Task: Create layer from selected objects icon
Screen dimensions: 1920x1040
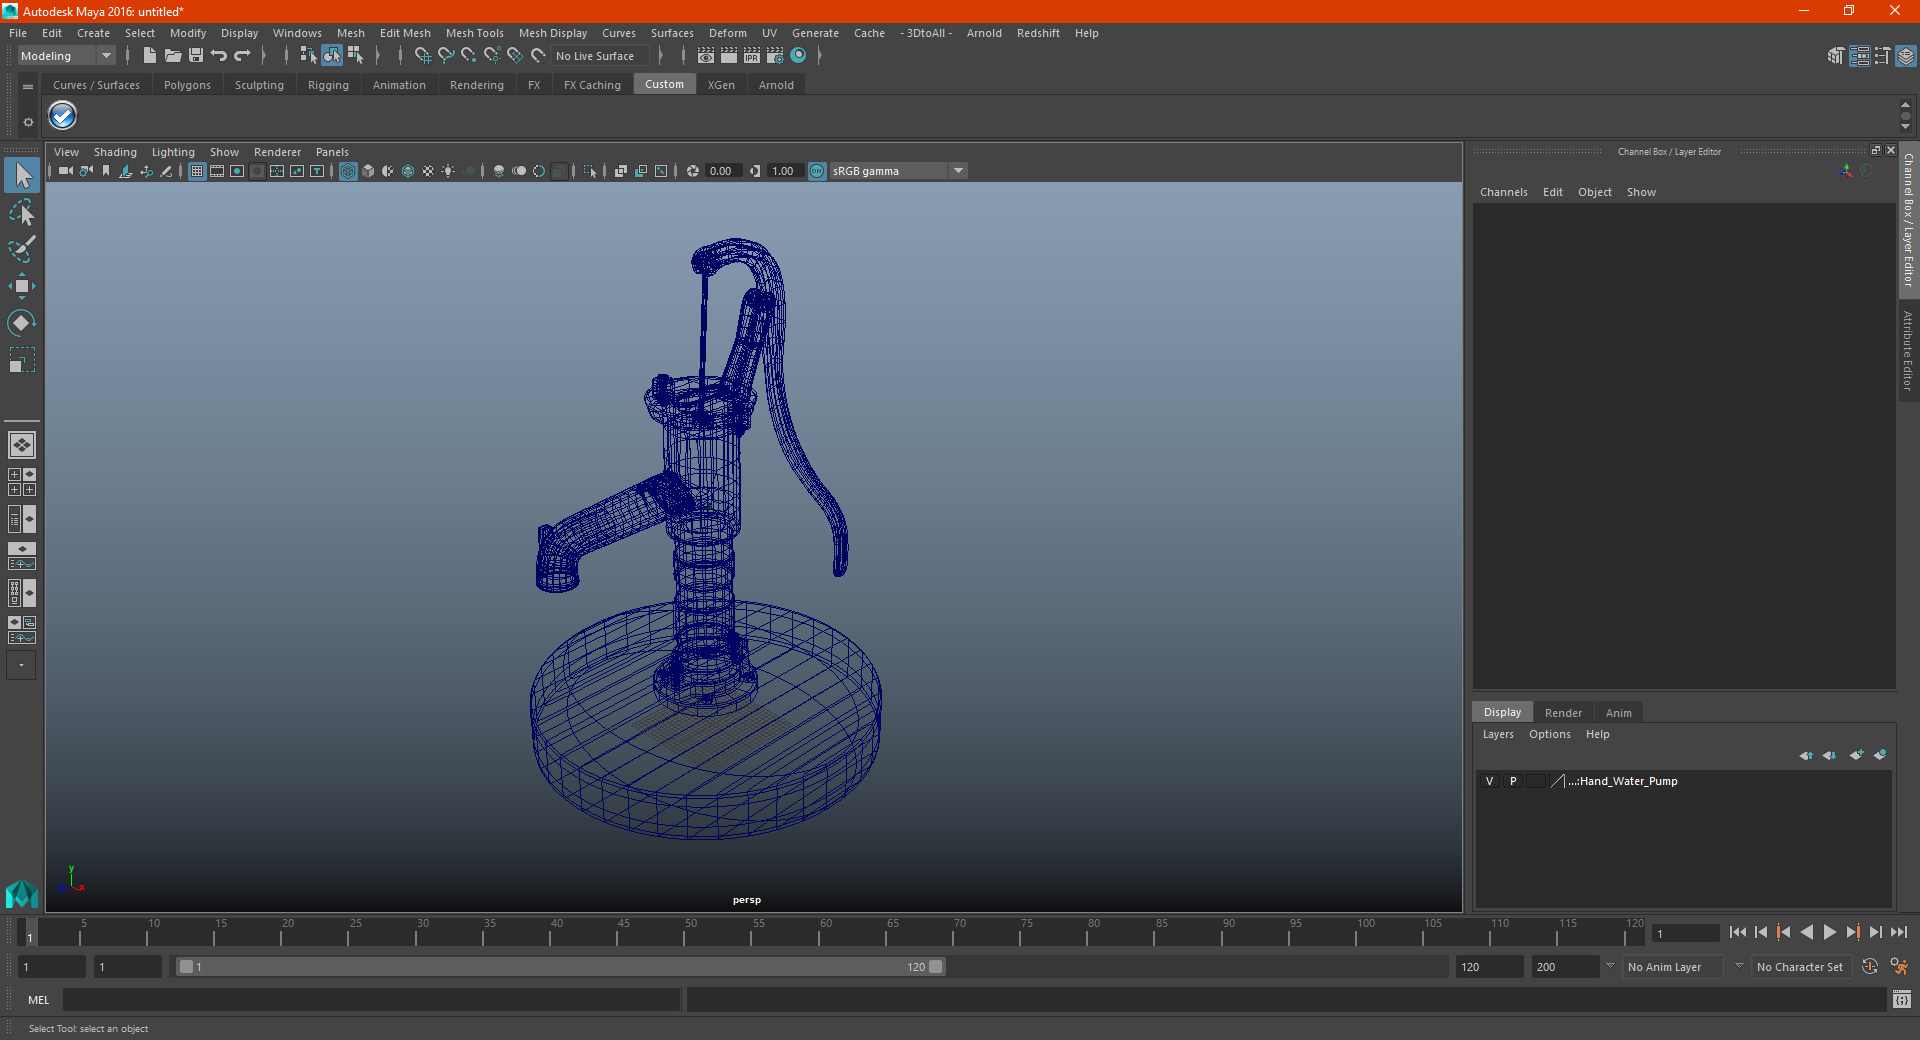Action: click(x=1880, y=755)
